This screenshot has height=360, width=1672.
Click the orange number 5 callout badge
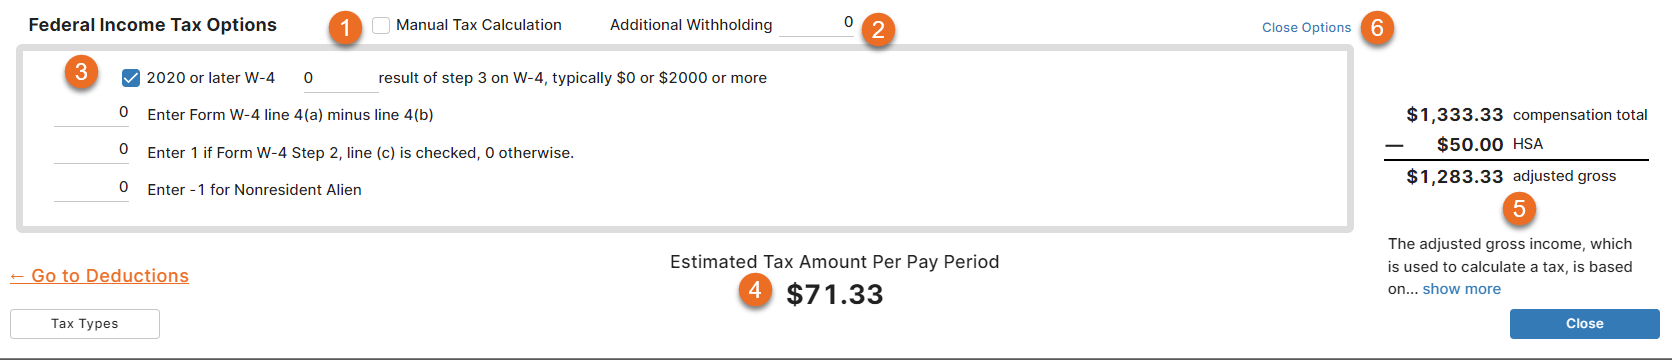coord(1519,209)
